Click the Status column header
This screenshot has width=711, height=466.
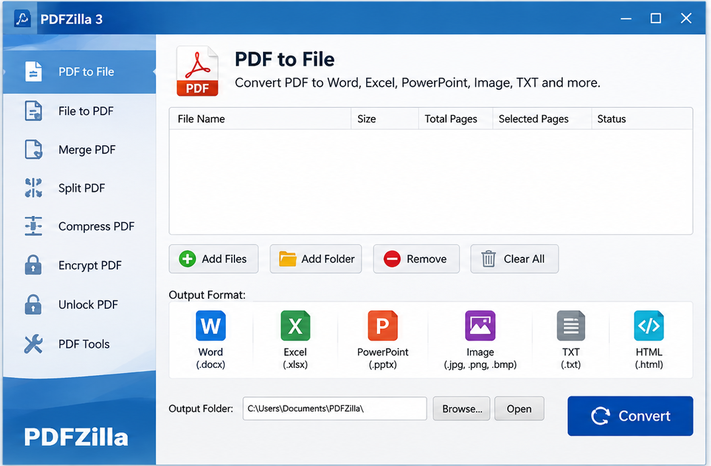[642, 119]
